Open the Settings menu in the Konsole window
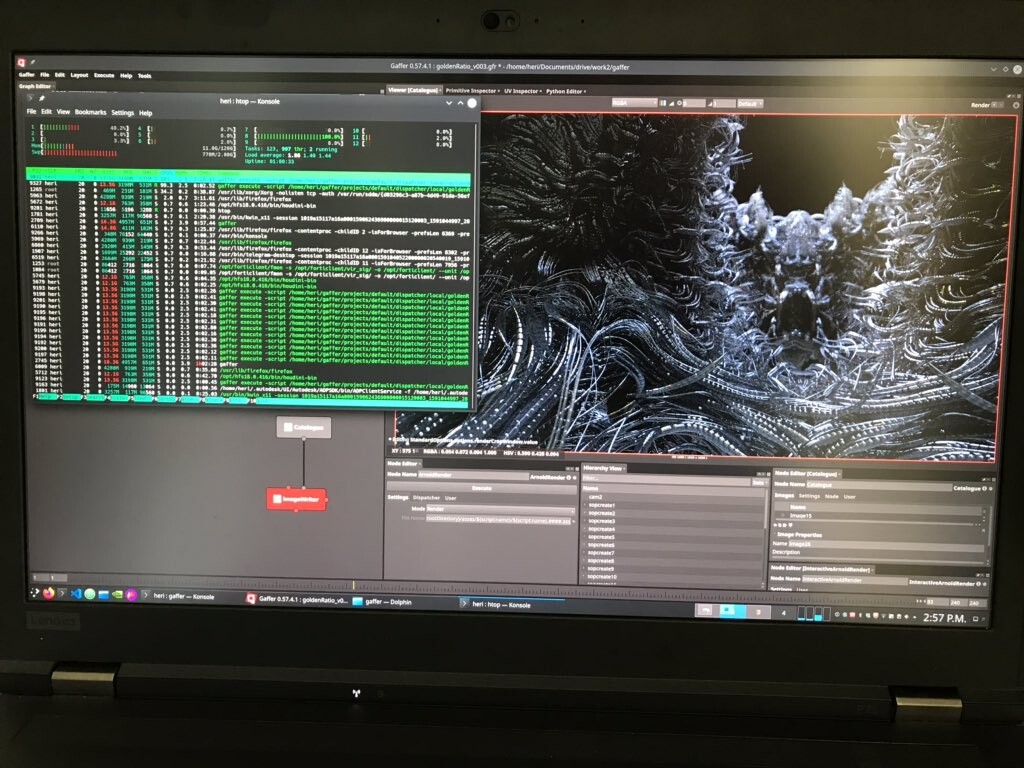Viewport: 1024px width, 768px height. (122, 113)
